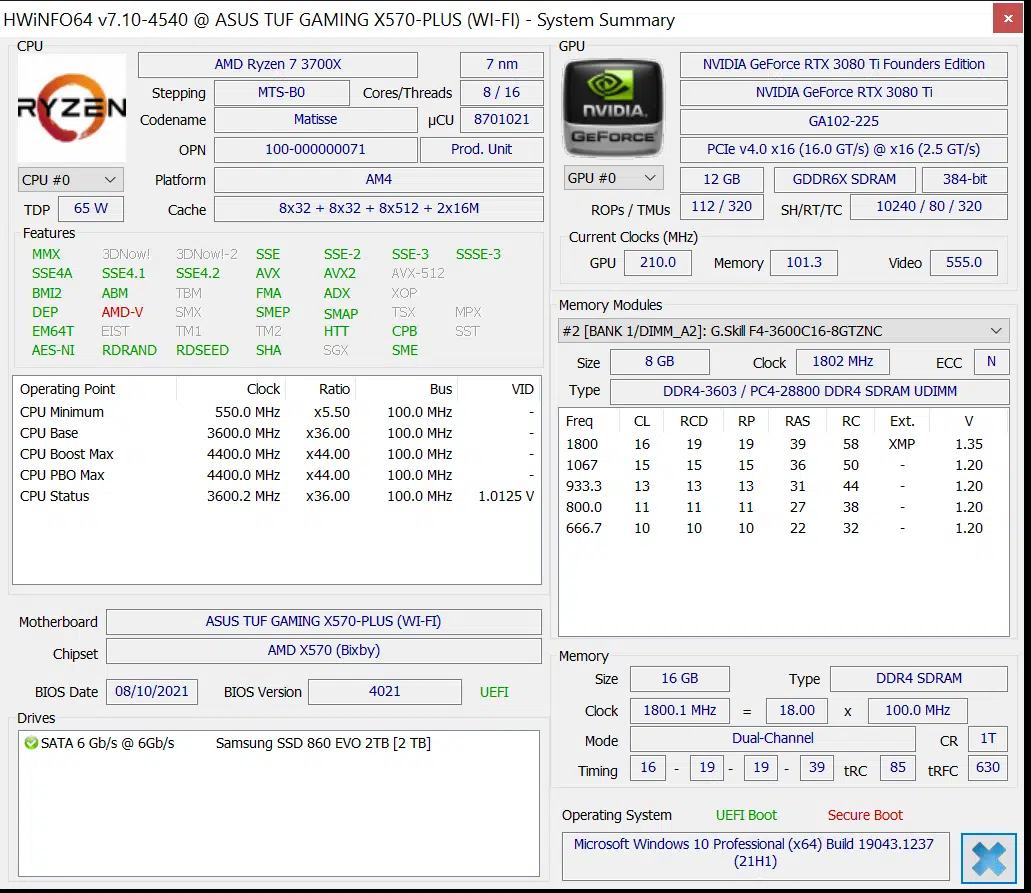Click the OPN 100-000000071 field

[x=316, y=149]
